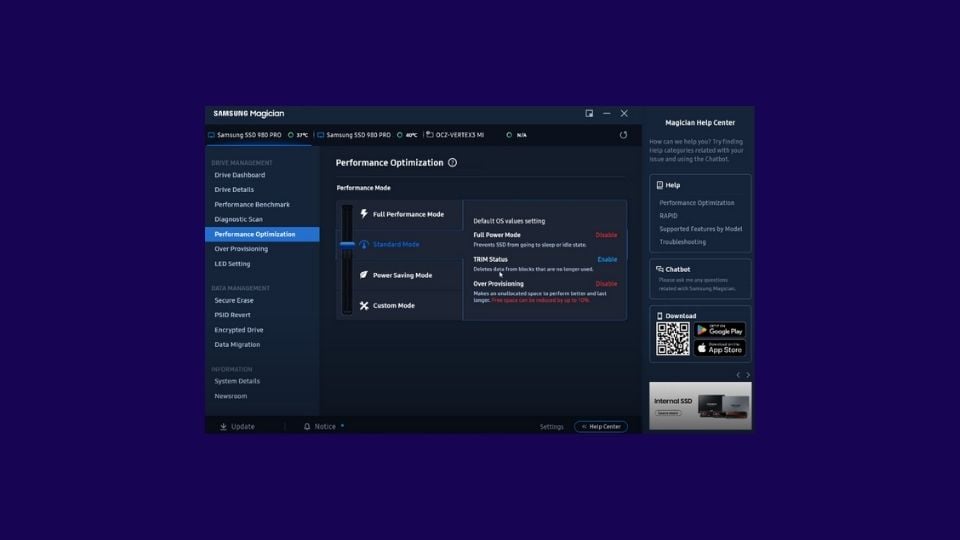Click the Enable value for TRIM Status
960x540 pixels.
[x=607, y=260]
